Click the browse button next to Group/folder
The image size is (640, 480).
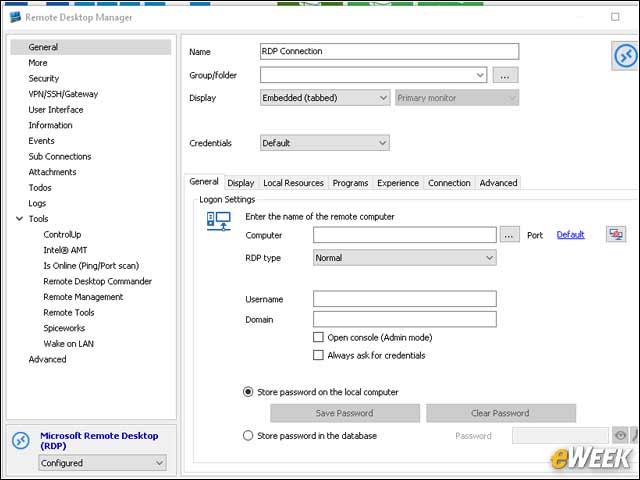pyautogui.click(x=505, y=75)
